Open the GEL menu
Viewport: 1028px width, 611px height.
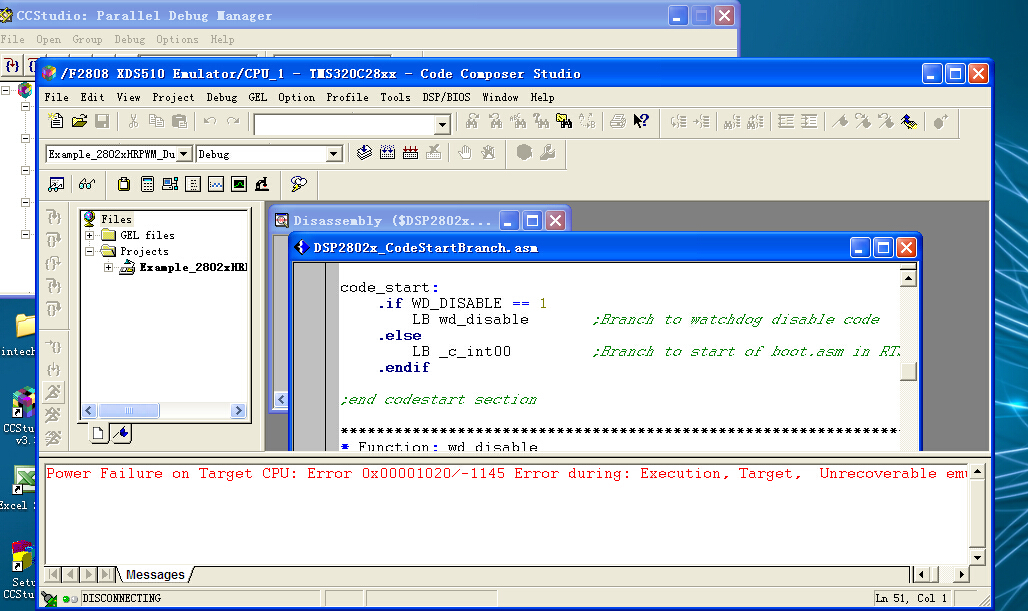(258, 97)
